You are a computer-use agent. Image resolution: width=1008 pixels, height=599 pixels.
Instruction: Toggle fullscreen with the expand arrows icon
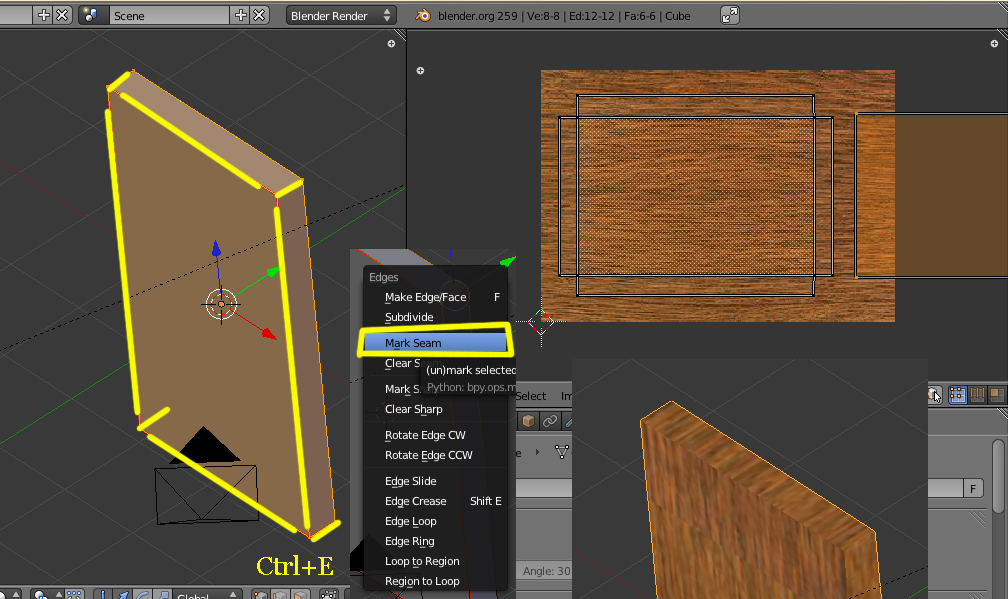coord(730,15)
